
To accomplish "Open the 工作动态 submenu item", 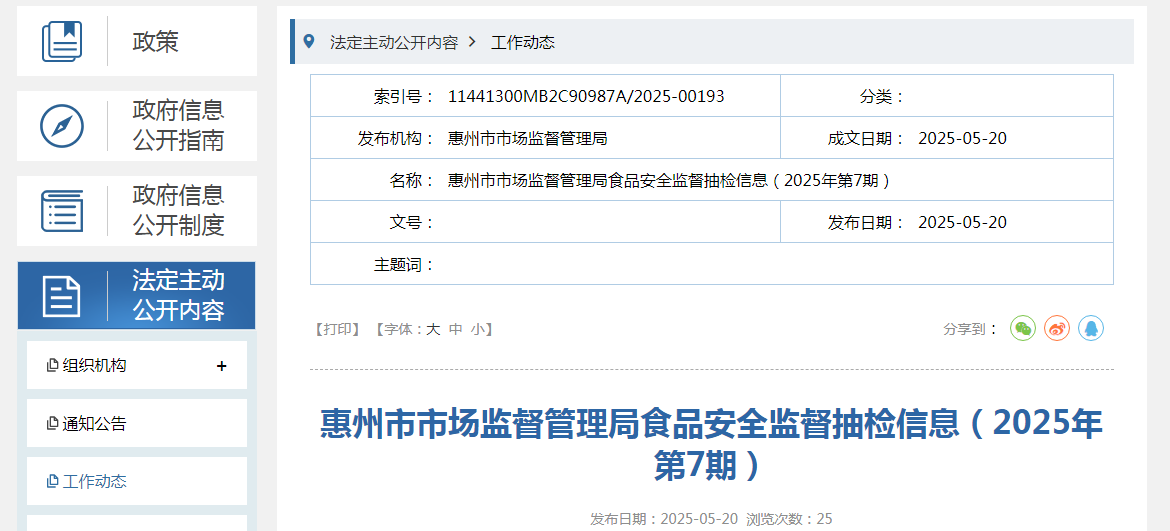I will tap(137, 481).
